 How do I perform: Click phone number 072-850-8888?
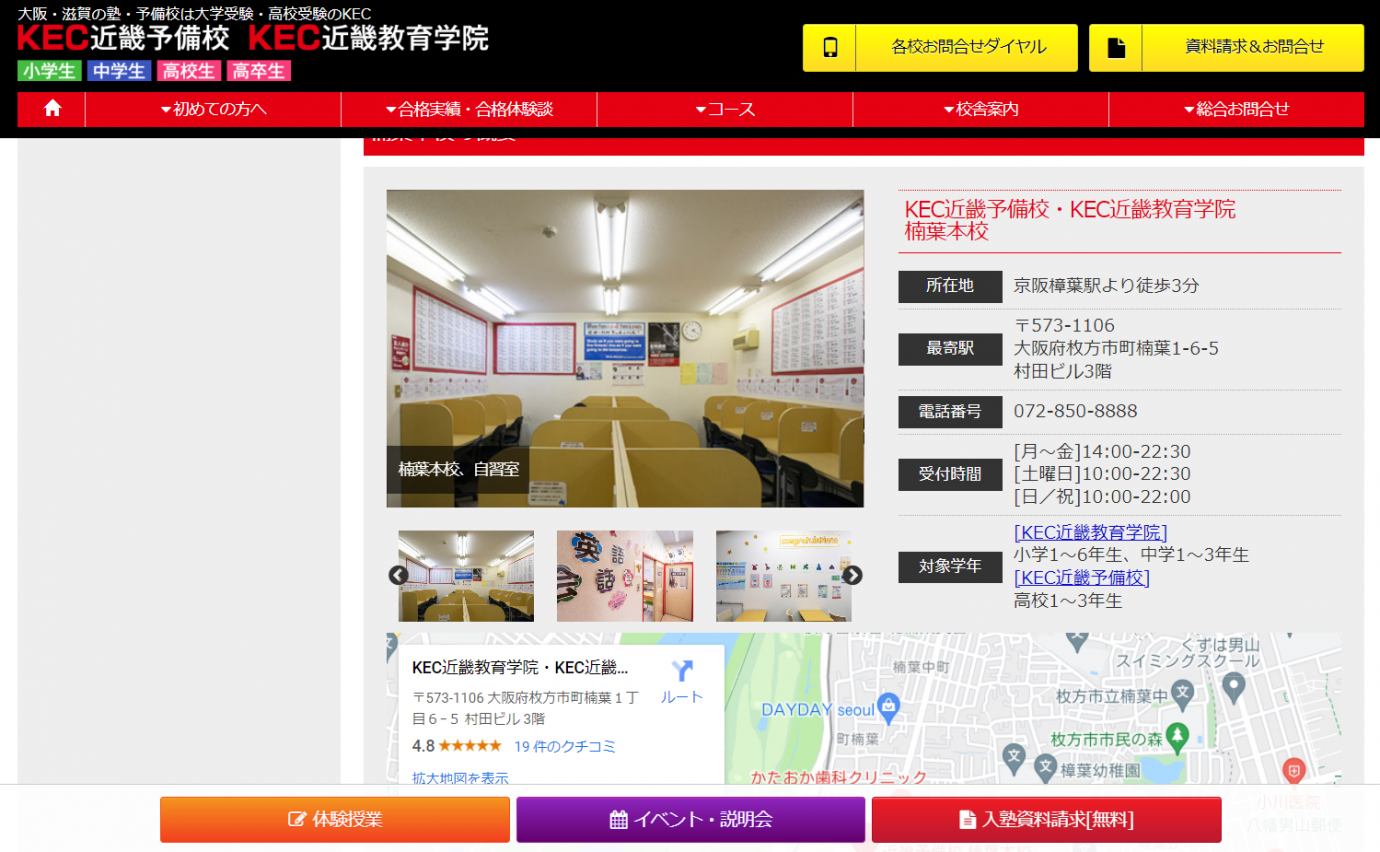pos(1075,411)
